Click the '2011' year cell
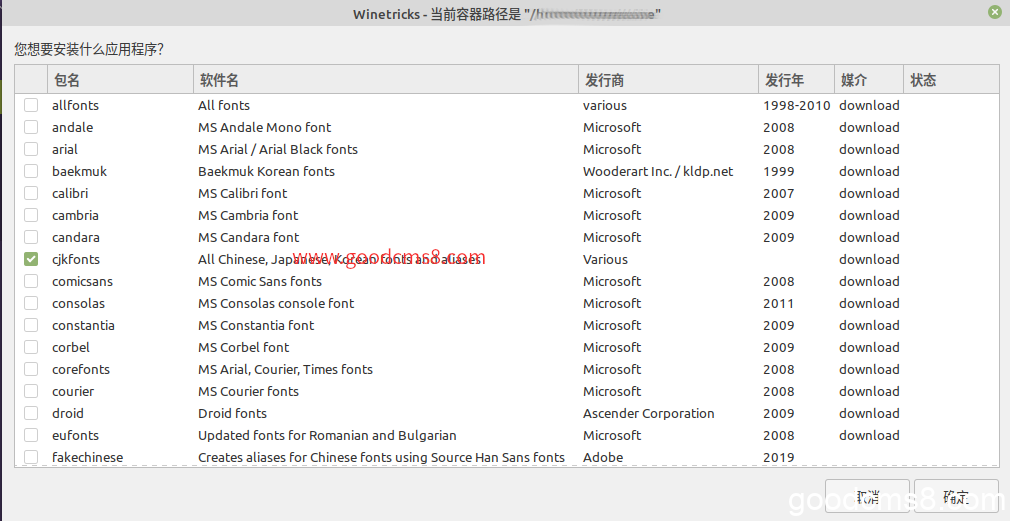Screen dimensions: 1010x521 pos(779,303)
